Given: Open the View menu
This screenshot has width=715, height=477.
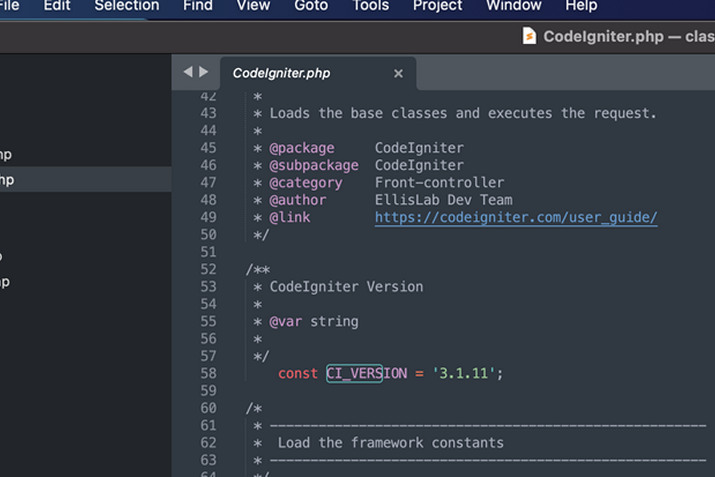Looking at the screenshot, I should click(x=254, y=6).
